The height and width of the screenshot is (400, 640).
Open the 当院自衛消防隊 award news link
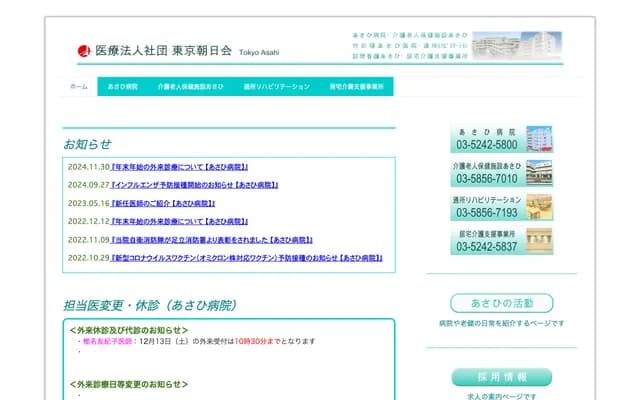212,239
